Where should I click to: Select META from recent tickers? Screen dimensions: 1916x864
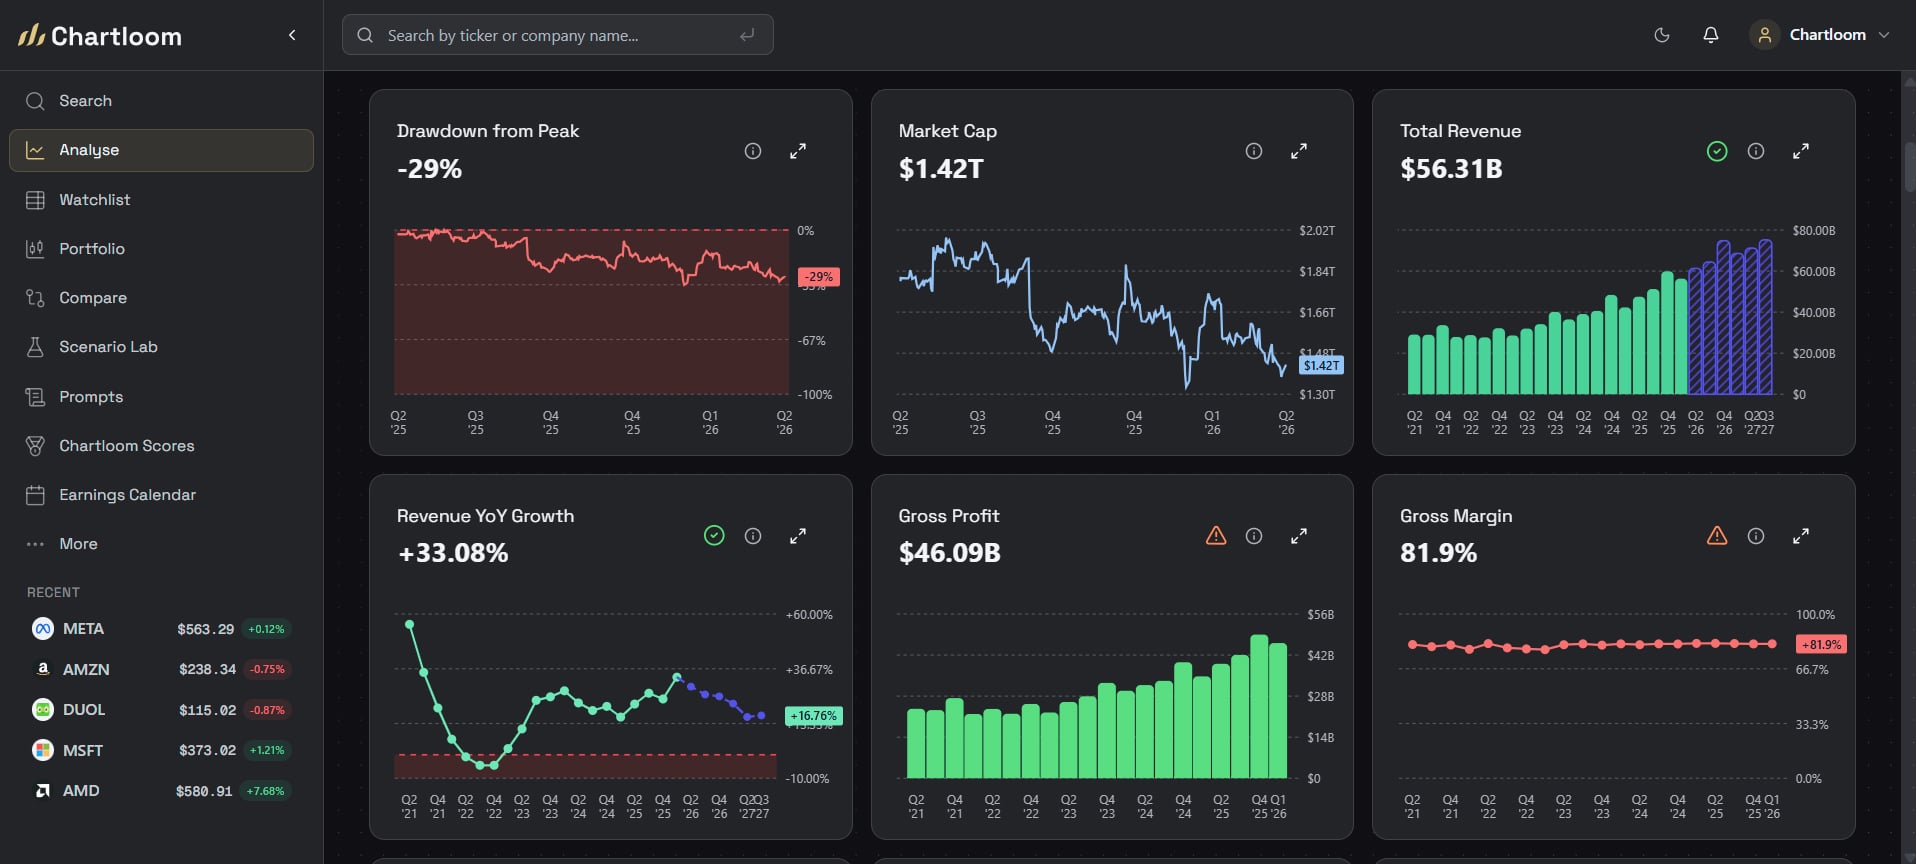[161, 629]
